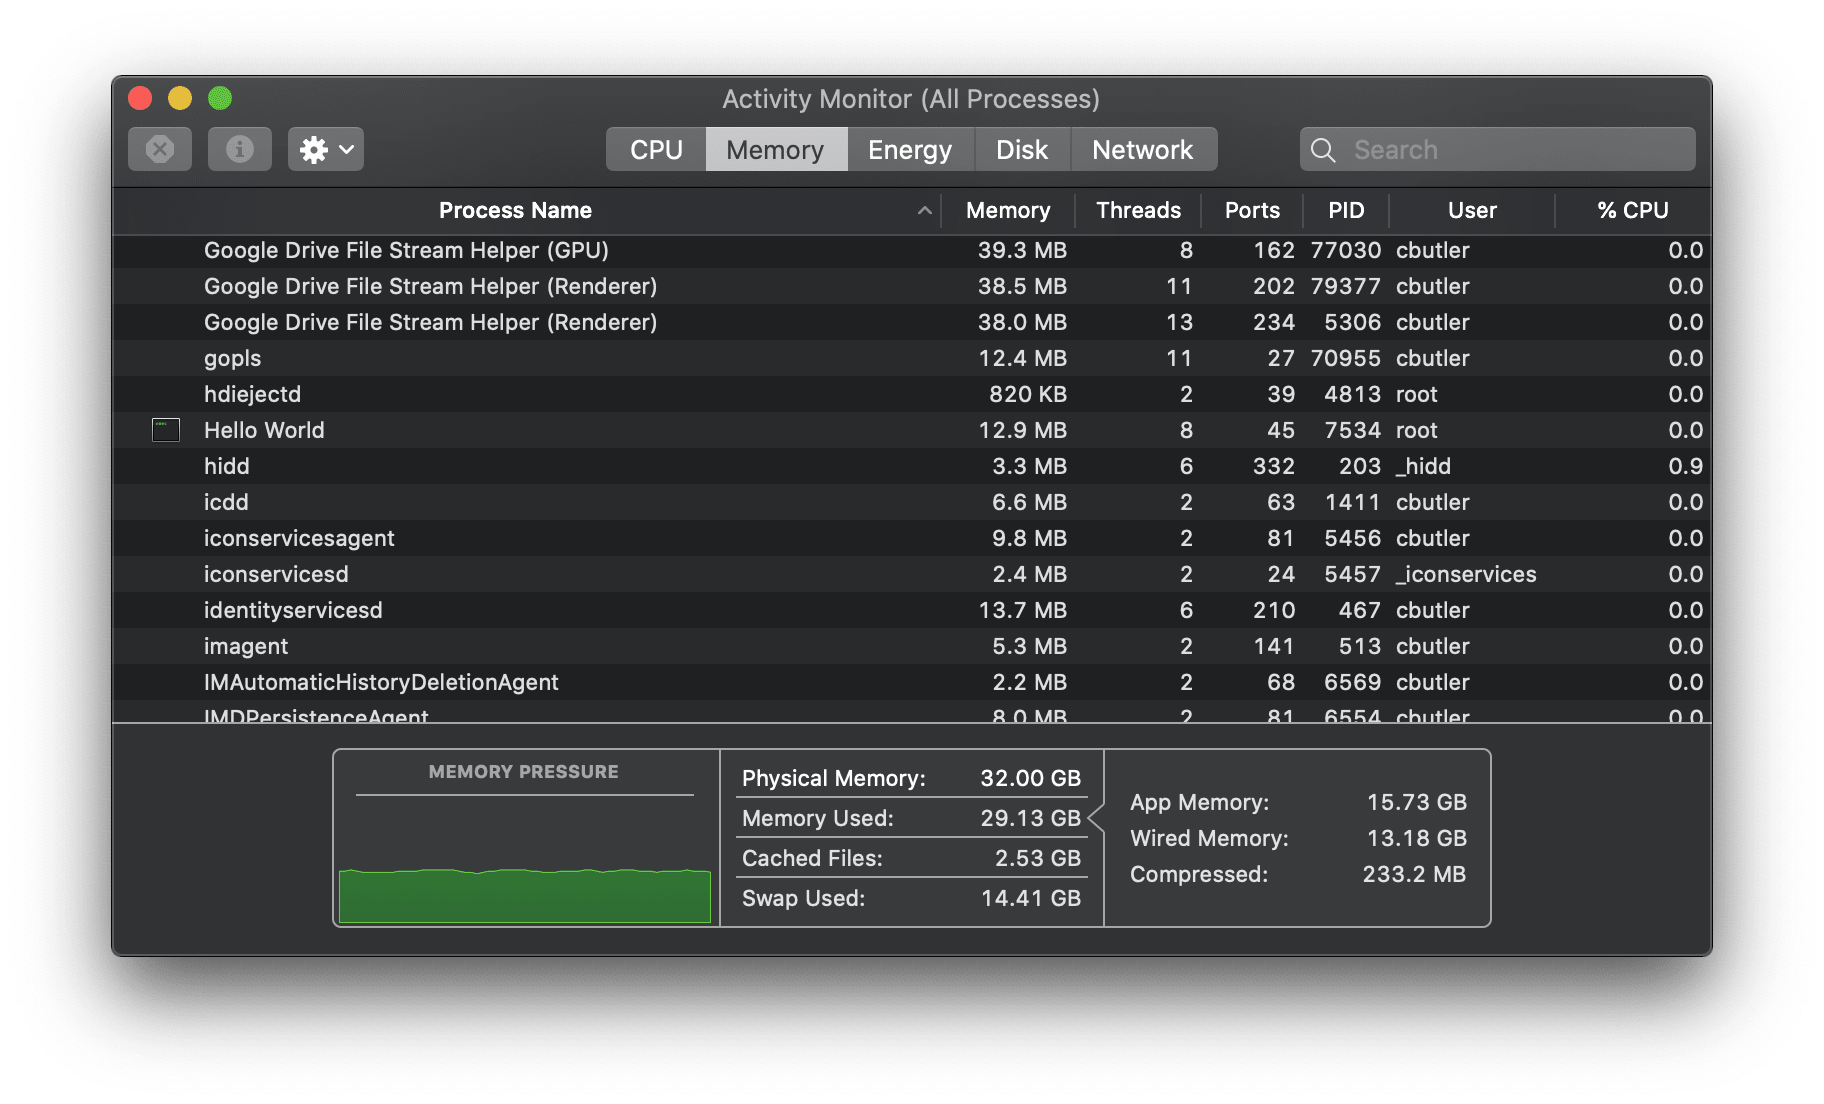The height and width of the screenshot is (1104, 1824).
Task: Select the identityservicesd process row
Action: 912,610
